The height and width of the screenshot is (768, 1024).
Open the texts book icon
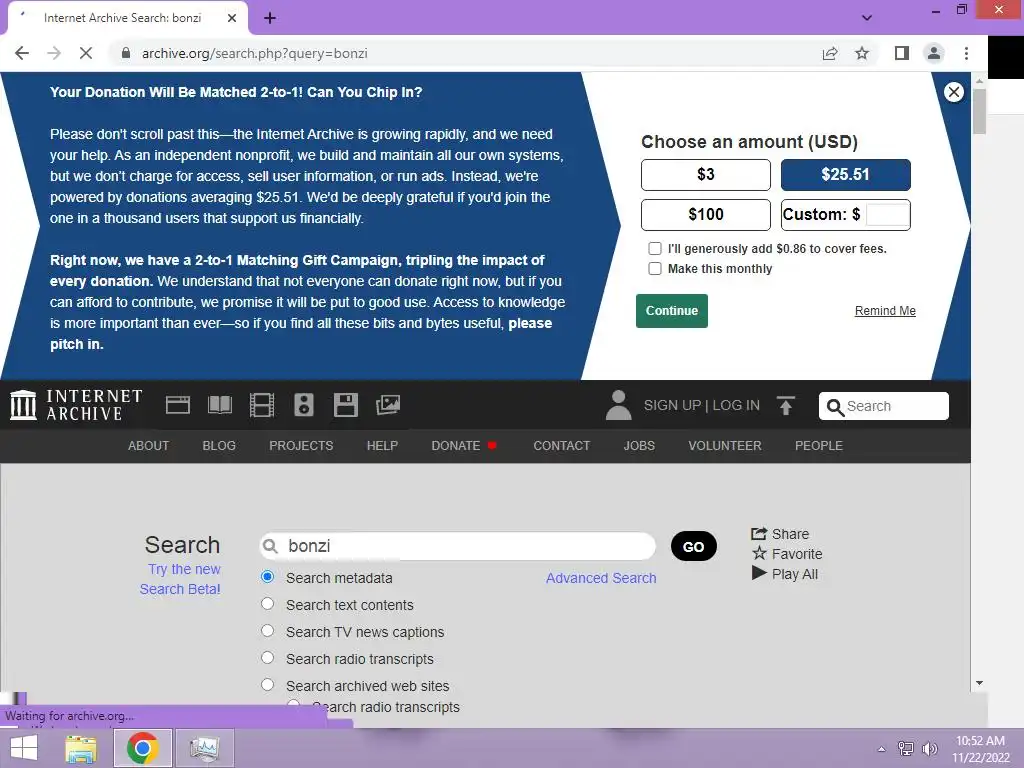point(219,406)
